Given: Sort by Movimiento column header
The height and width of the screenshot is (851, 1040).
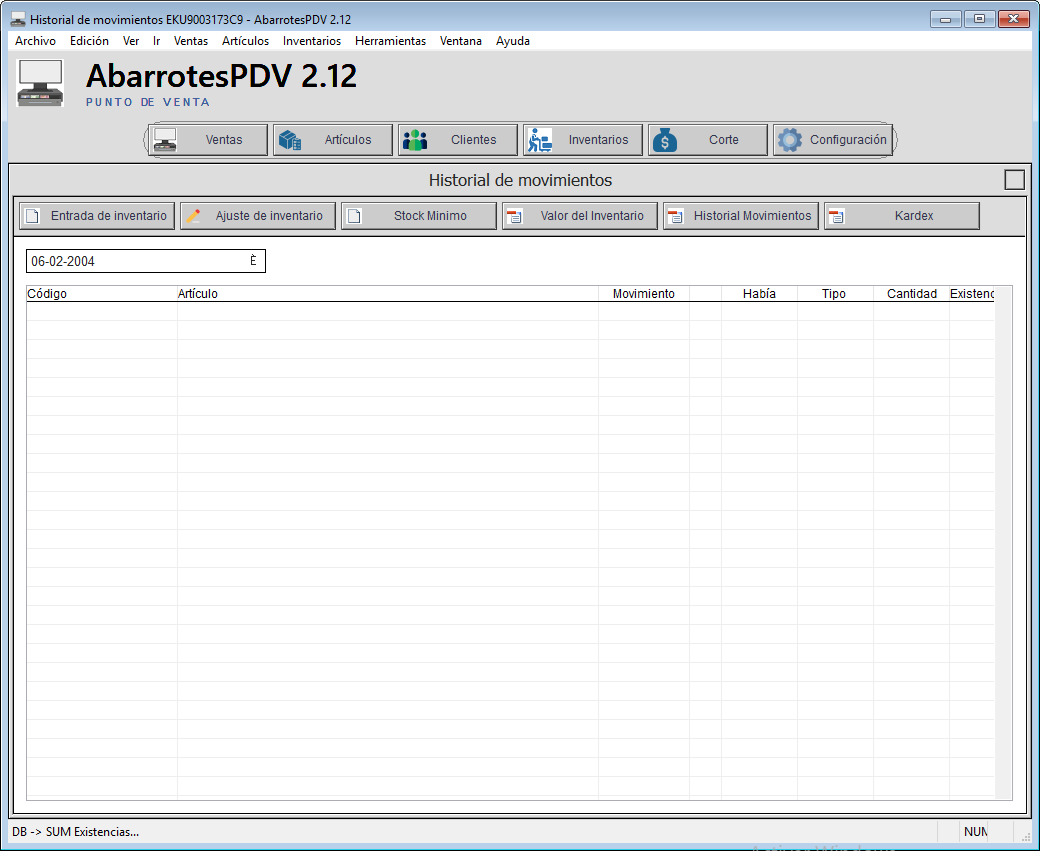Looking at the screenshot, I should 644,294.
